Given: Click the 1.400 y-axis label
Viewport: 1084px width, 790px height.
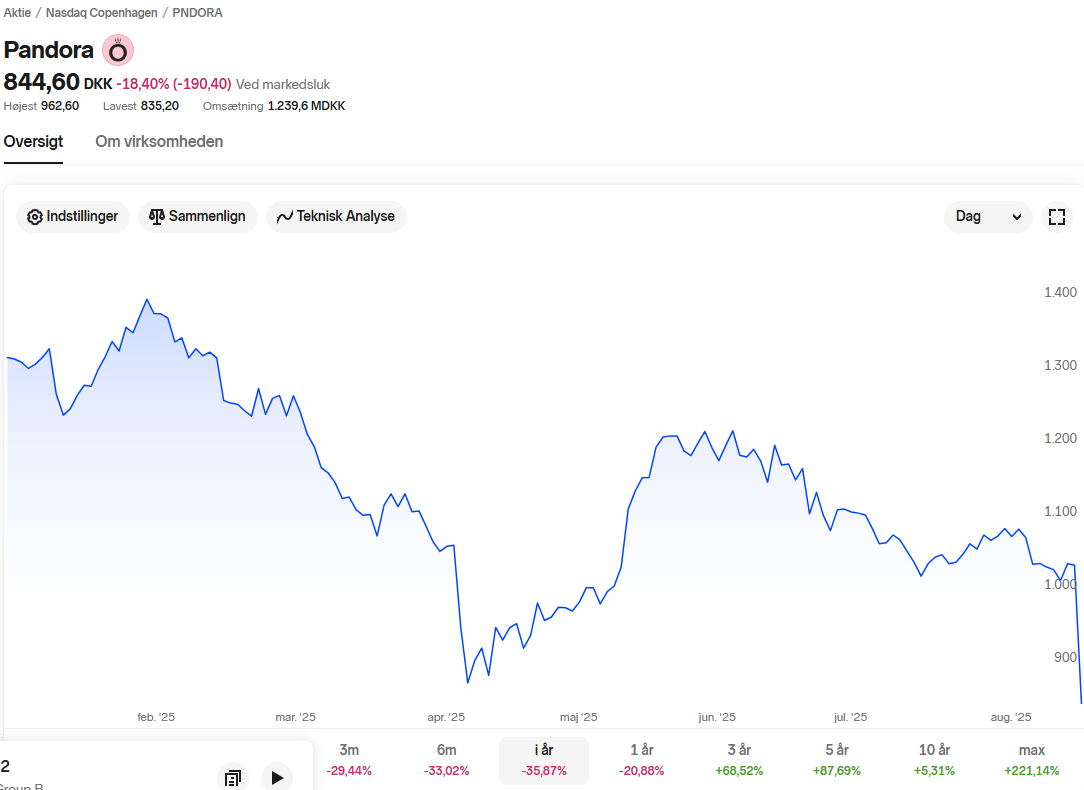Looking at the screenshot, I should (x=1060, y=292).
